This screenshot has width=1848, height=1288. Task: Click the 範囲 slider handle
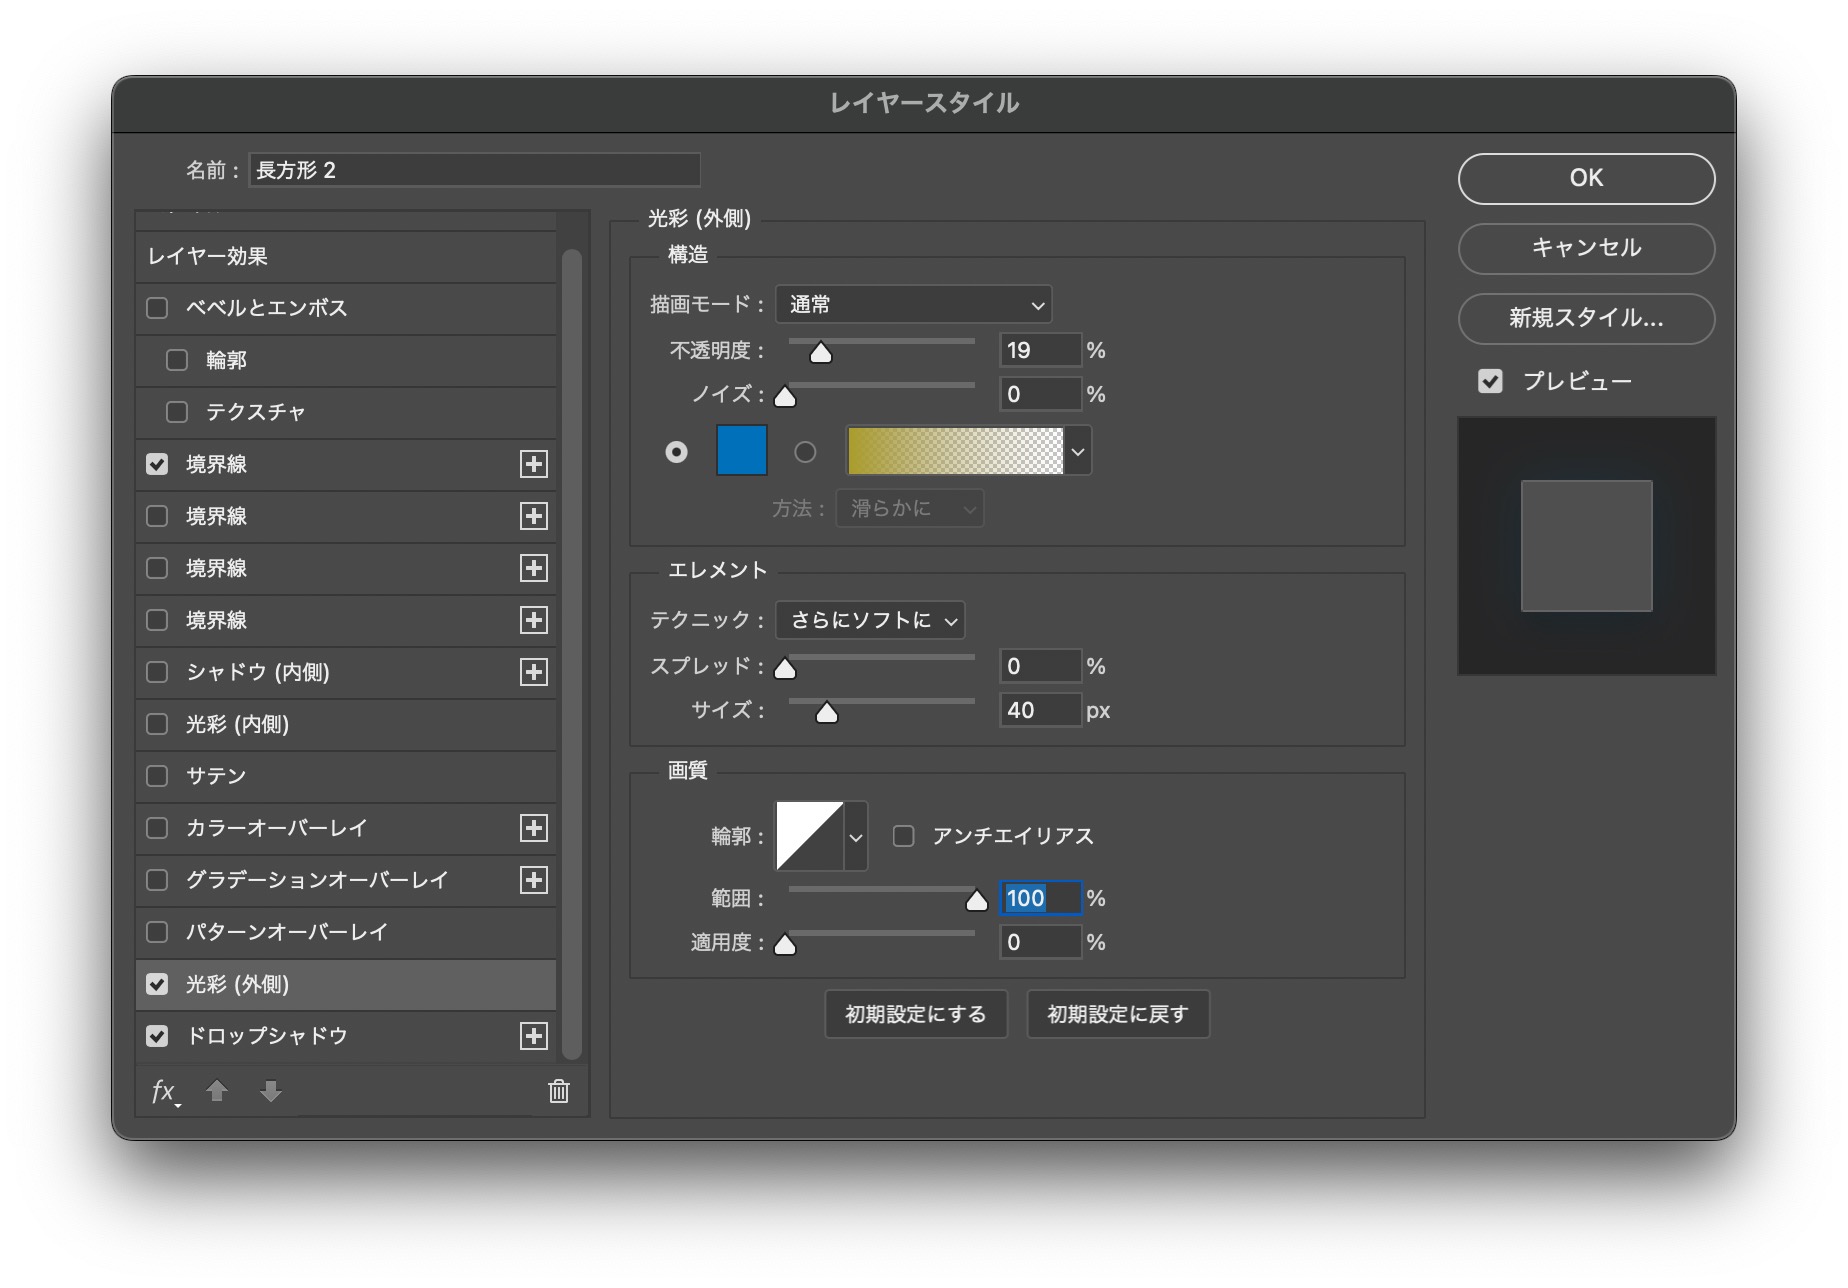[977, 901]
